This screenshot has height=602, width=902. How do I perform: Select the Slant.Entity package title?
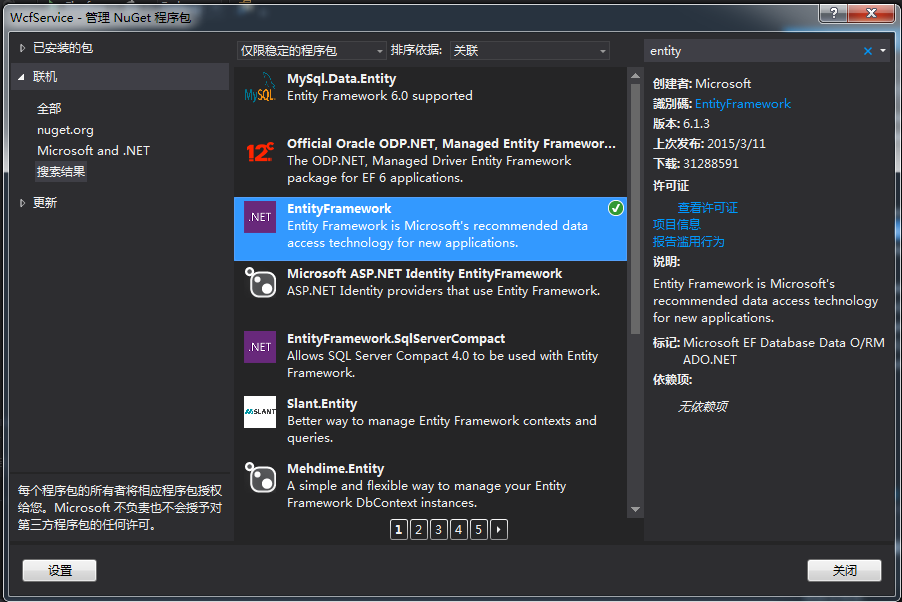coord(322,404)
